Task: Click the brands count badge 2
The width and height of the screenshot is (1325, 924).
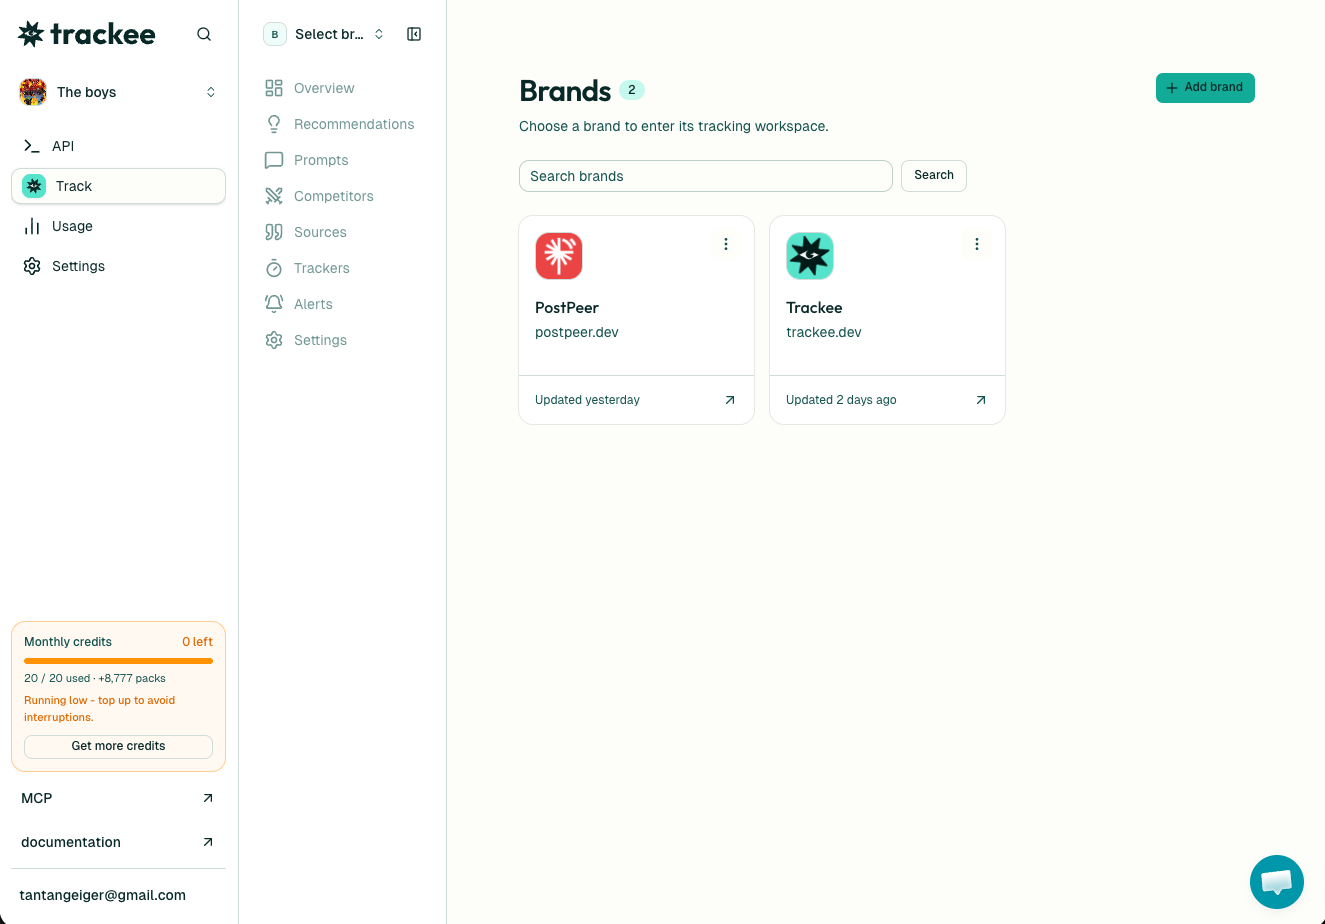Action: pyautogui.click(x=632, y=90)
